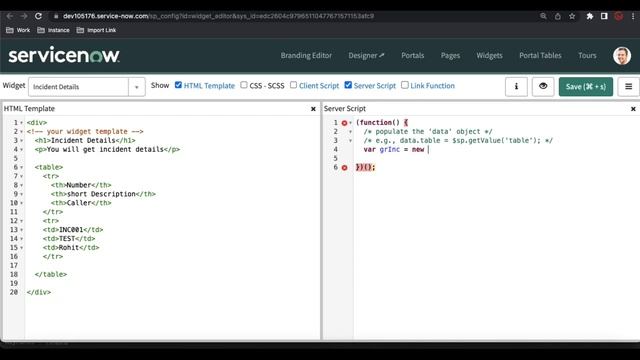640x360 pixels.
Task: Open red browser profile icon
Action: [x=619, y=16]
